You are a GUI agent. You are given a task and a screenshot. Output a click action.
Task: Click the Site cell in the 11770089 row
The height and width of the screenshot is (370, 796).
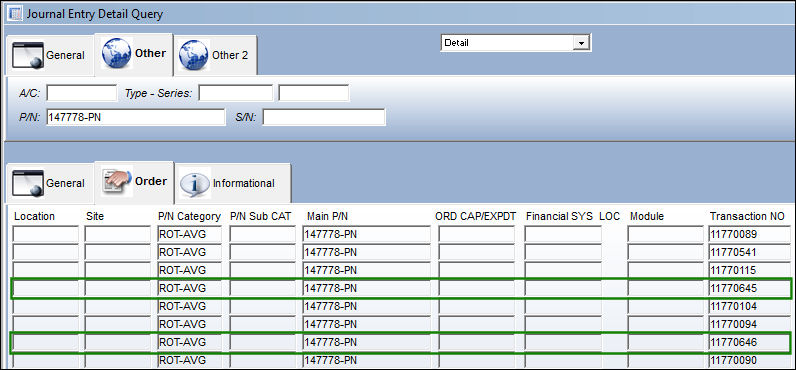coord(117,234)
